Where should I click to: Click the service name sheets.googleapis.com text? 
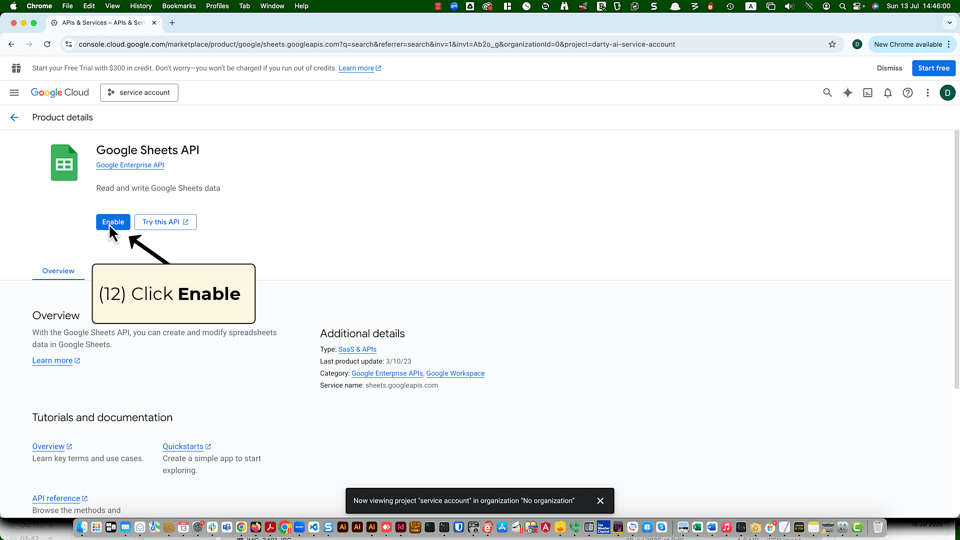[x=402, y=386]
